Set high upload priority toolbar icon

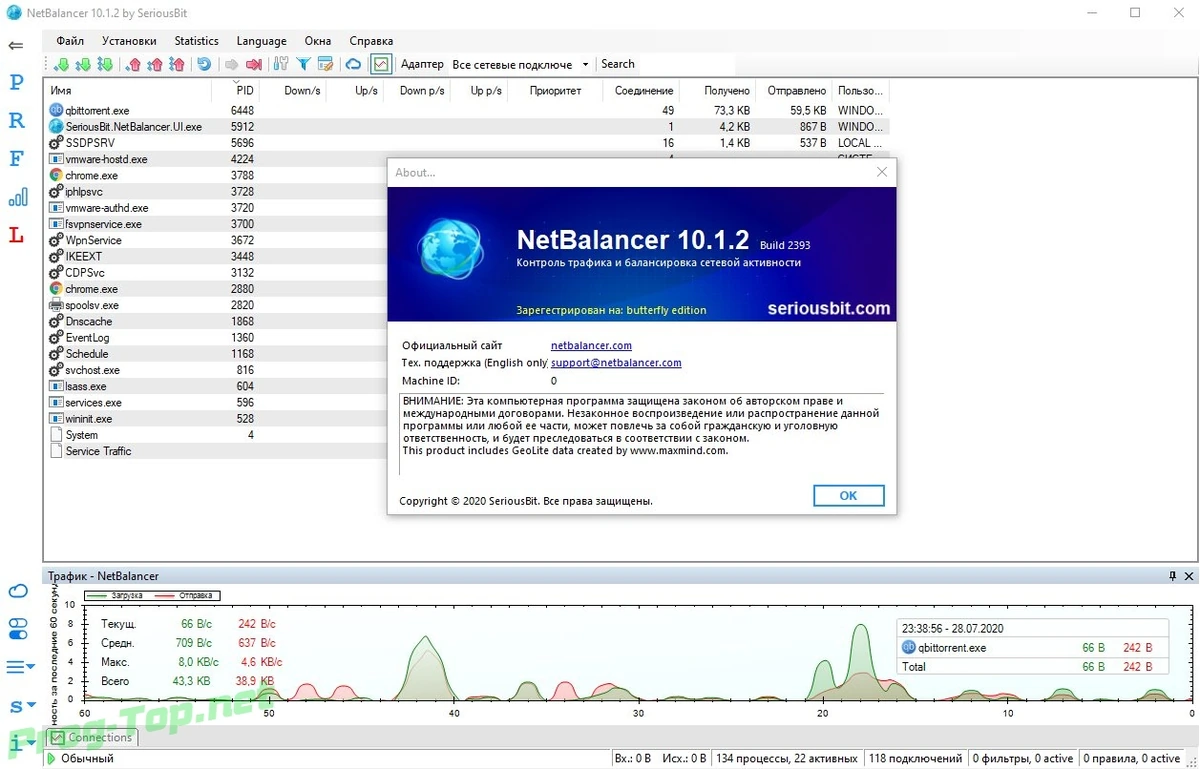tap(177, 65)
